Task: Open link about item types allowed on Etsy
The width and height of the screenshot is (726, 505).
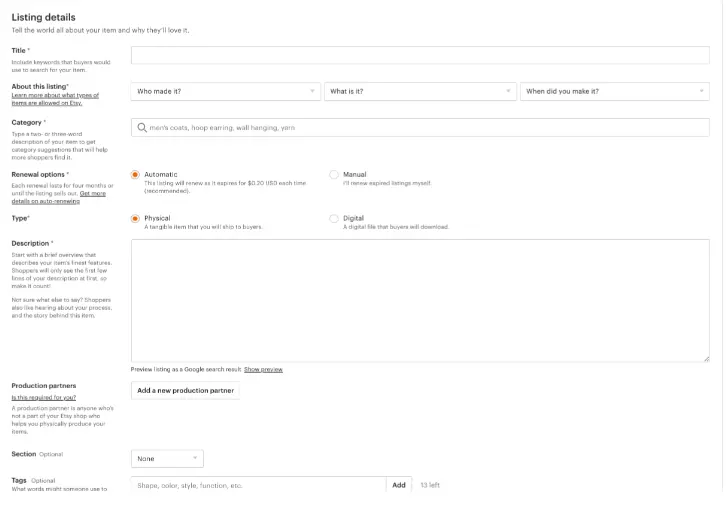Action: pyautogui.click(x=55, y=98)
